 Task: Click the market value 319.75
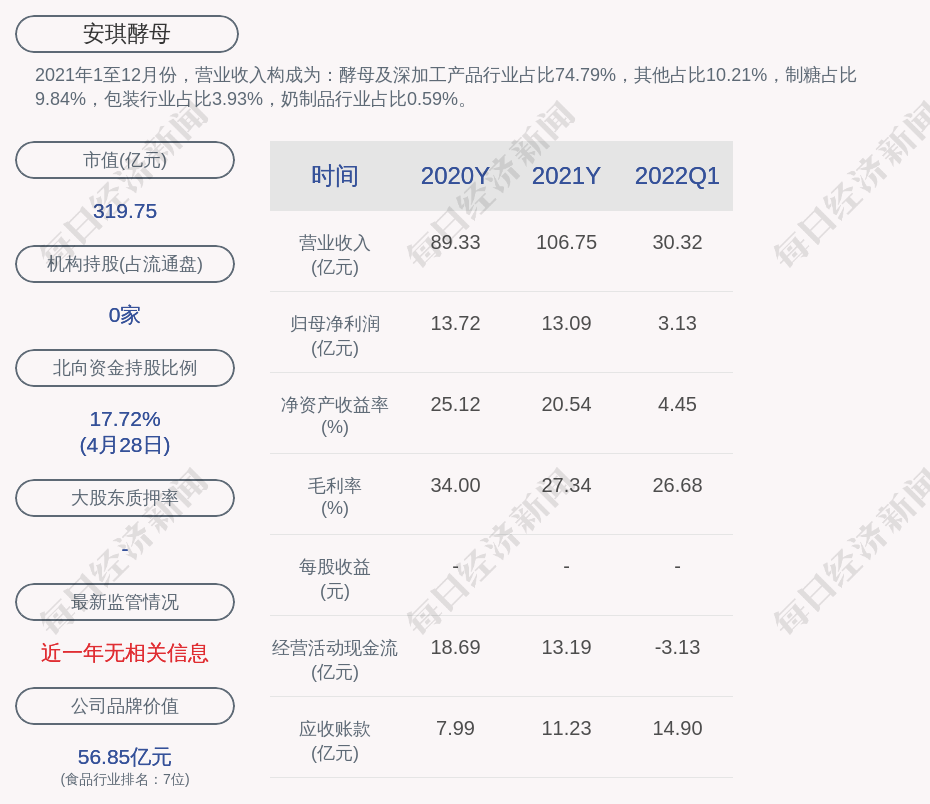(125, 211)
